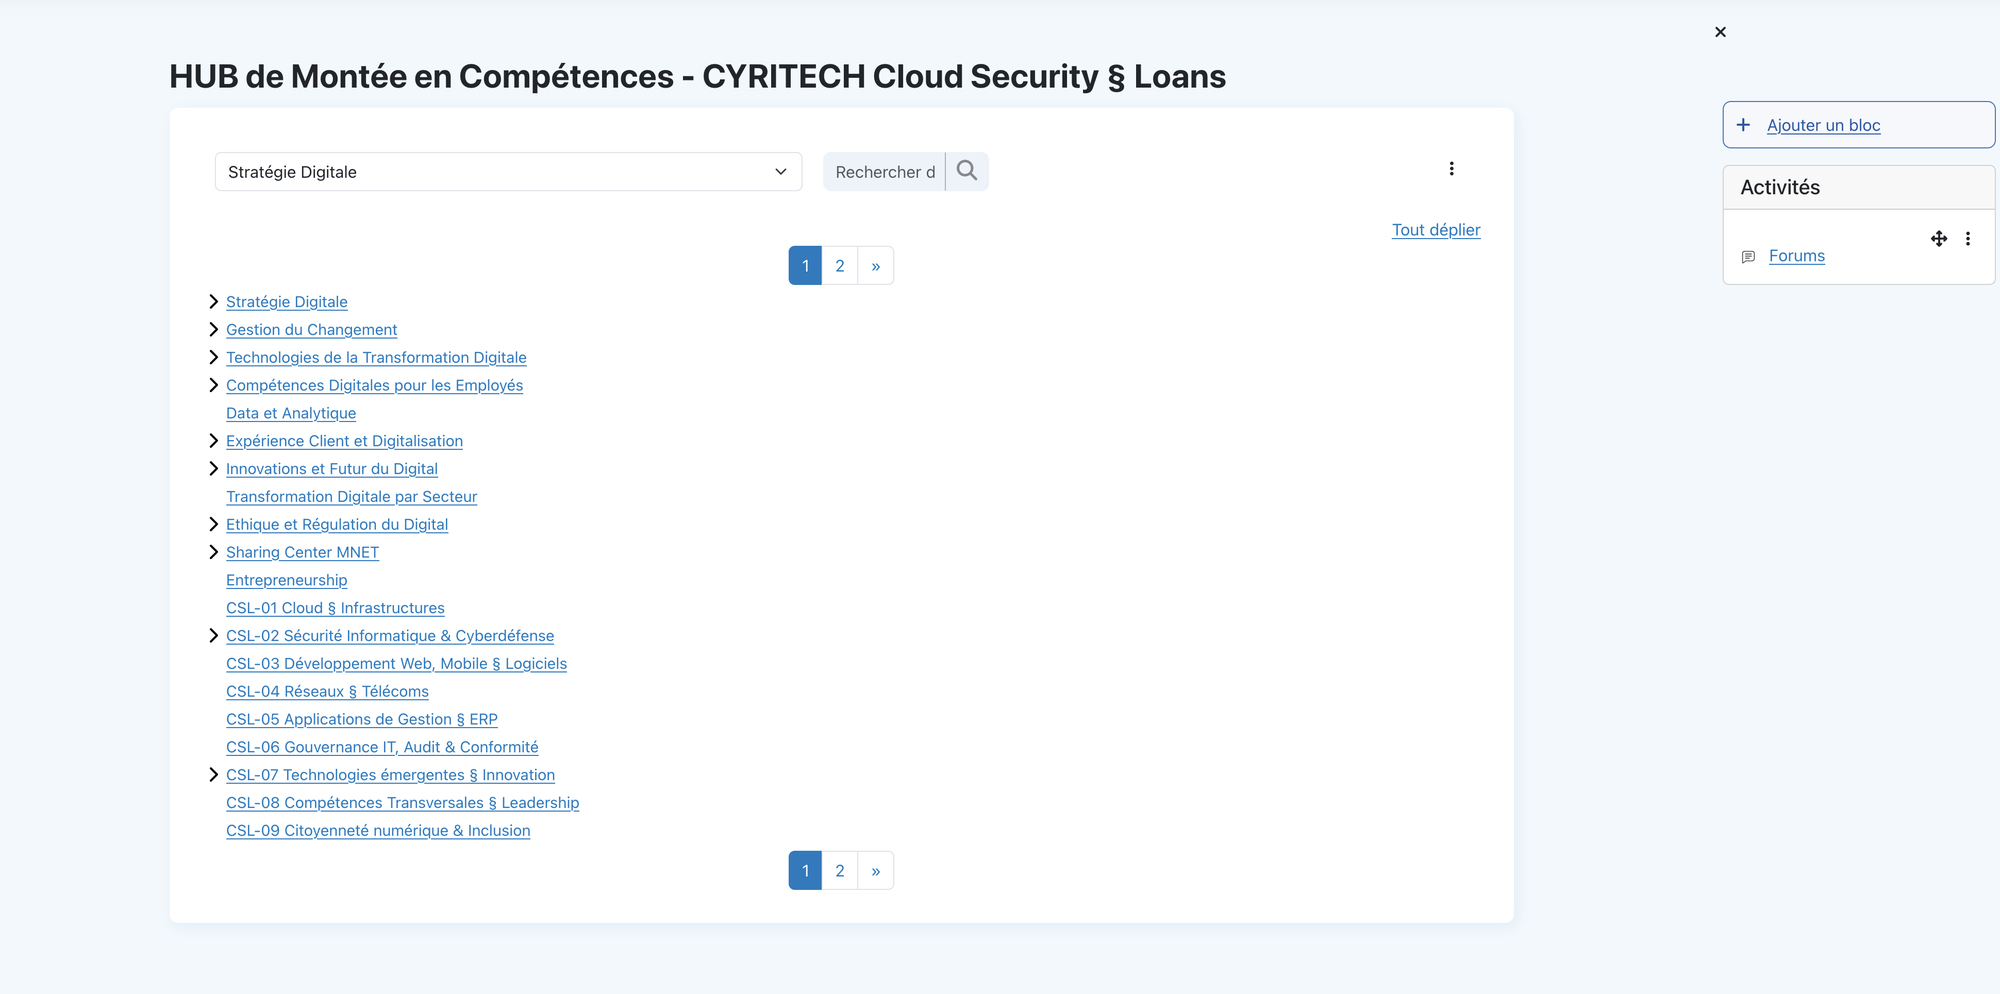Screen dimensions: 2000x994
Task: Click the Tout déplier link
Action: (1435, 230)
